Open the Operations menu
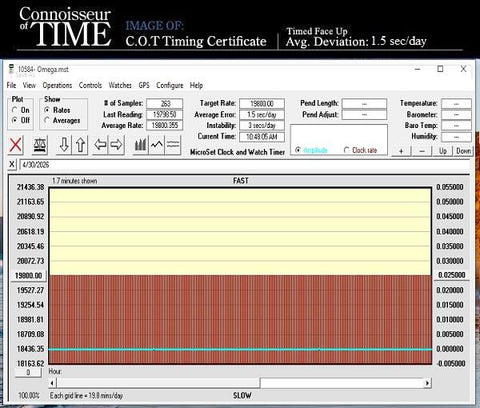Image resolution: width=480 pixels, height=408 pixels. coord(57,85)
